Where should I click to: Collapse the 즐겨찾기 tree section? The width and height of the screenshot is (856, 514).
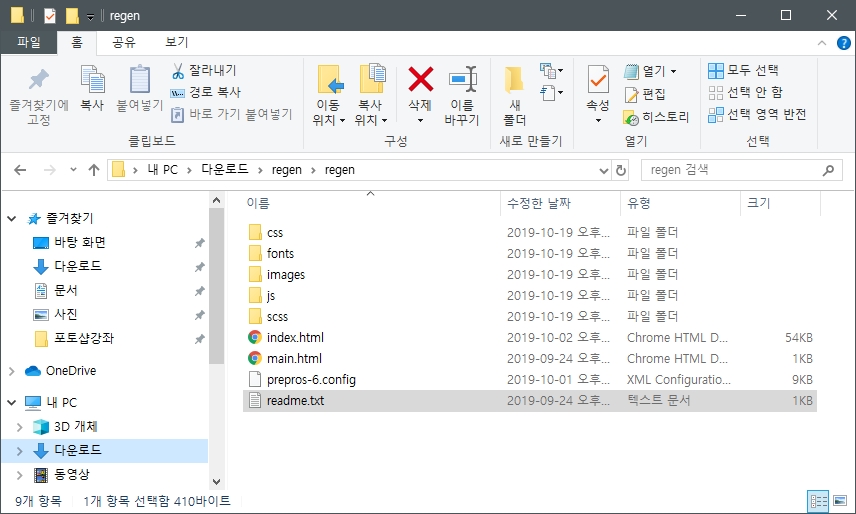pyautogui.click(x=11, y=219)
